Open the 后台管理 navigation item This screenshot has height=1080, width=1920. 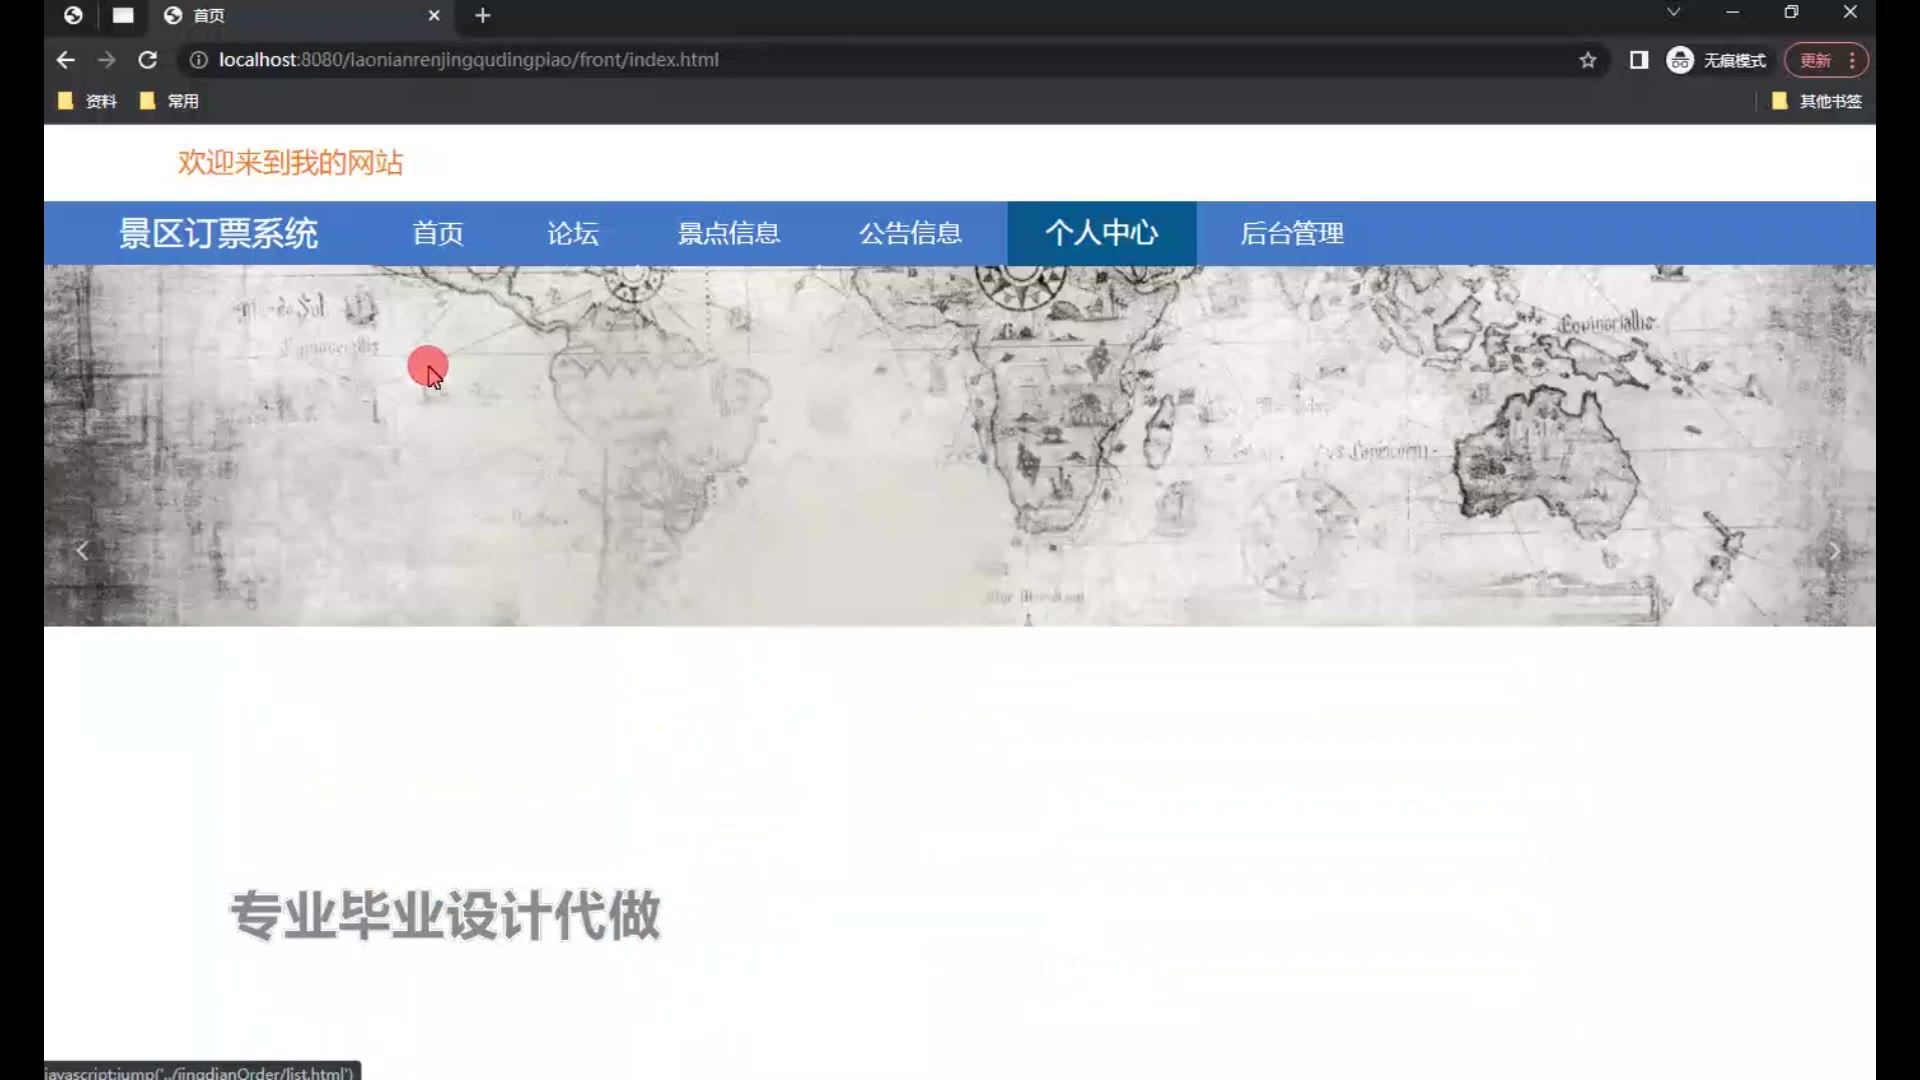[1292, 233]
